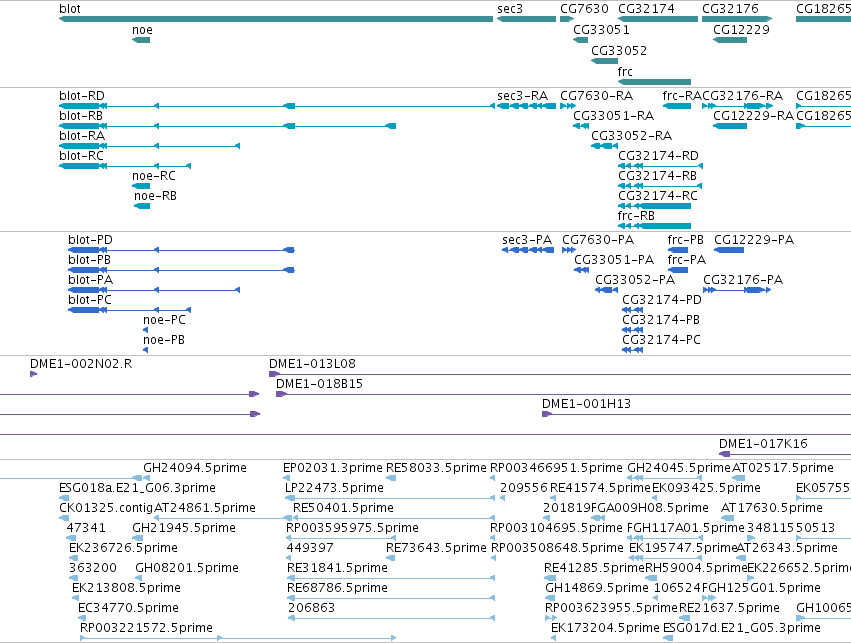Select the CG33052-PA protein label
The height and width of the screenshot is (643, 851).
635,281
